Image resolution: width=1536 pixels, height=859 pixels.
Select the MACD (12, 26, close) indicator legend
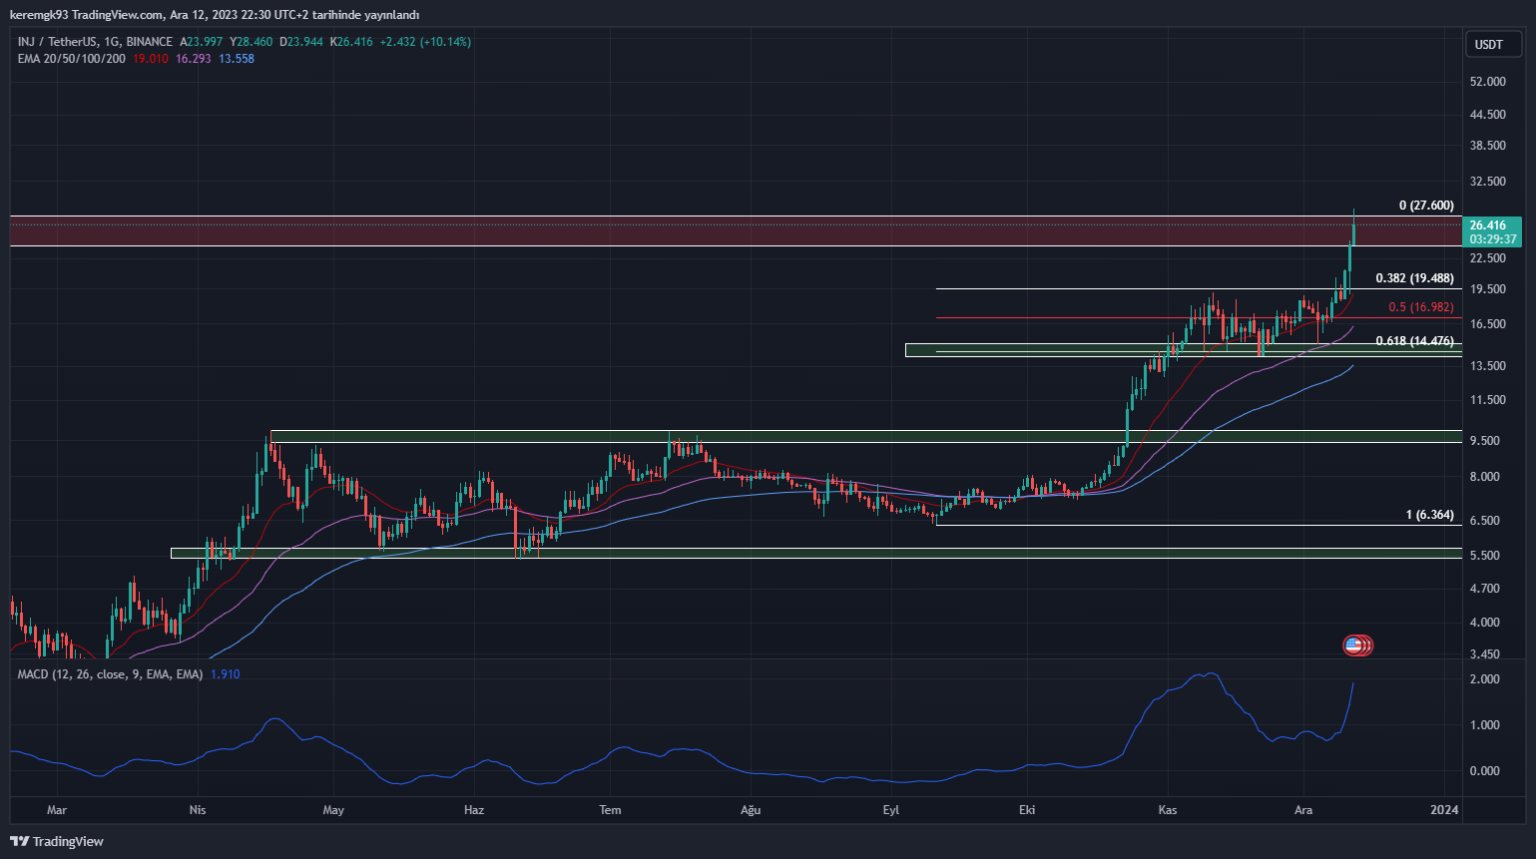click(x=110, y=675)
